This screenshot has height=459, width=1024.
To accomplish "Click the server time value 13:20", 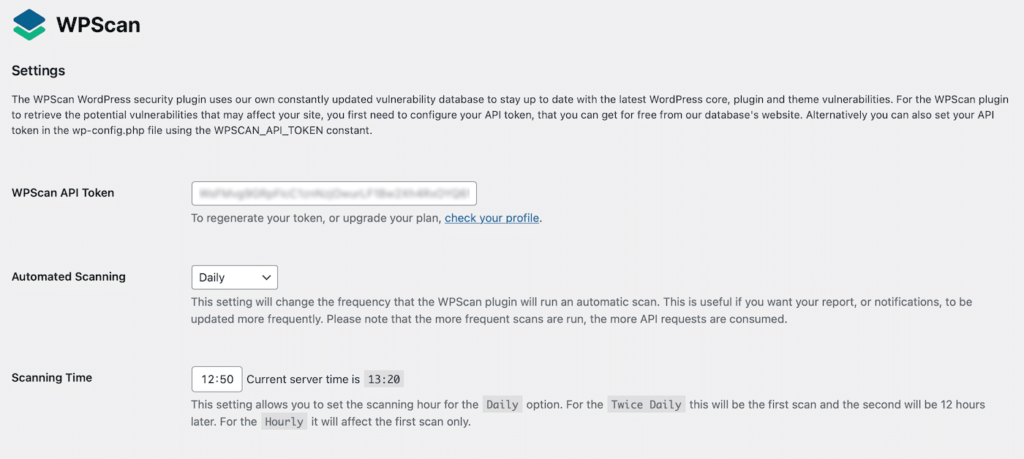I will [x=384, y=379].
